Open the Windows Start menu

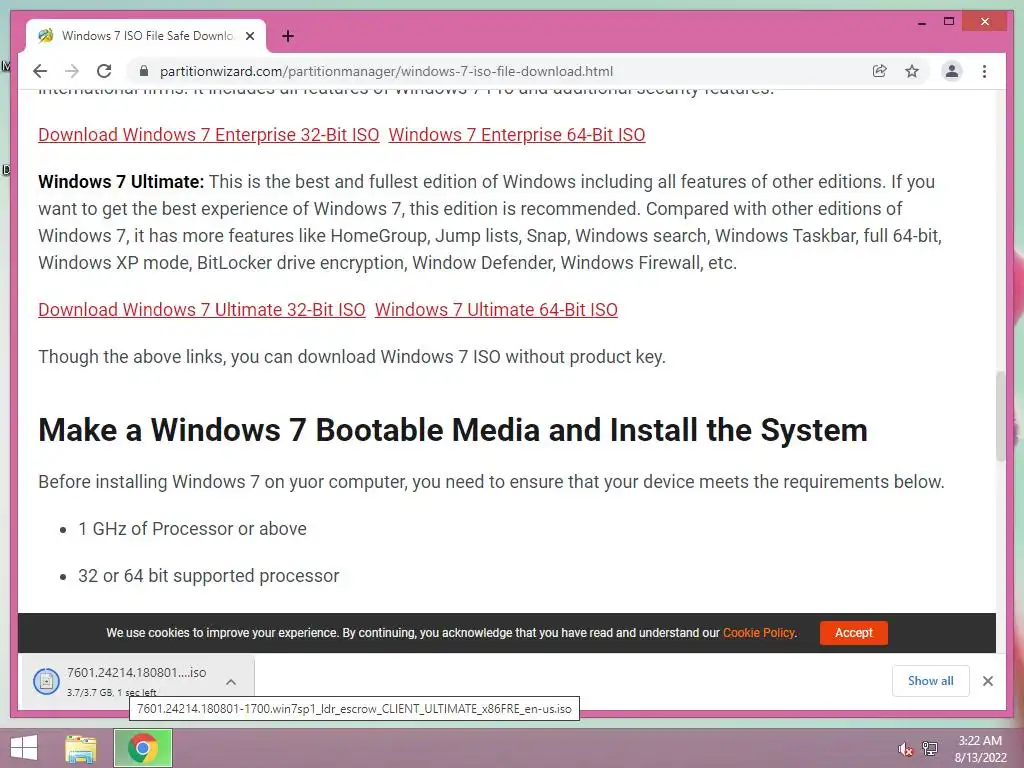pyautogui.click(x=24, y=748)
